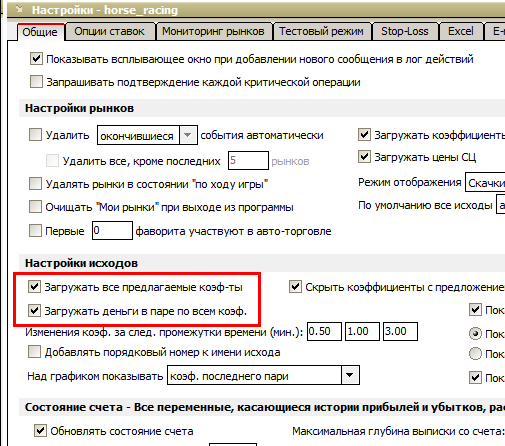This screenshot has height=446, width=505.
Task: Check Удалить события автоматически checkbox
Action: pyautogui.click(x=35, y=135)
